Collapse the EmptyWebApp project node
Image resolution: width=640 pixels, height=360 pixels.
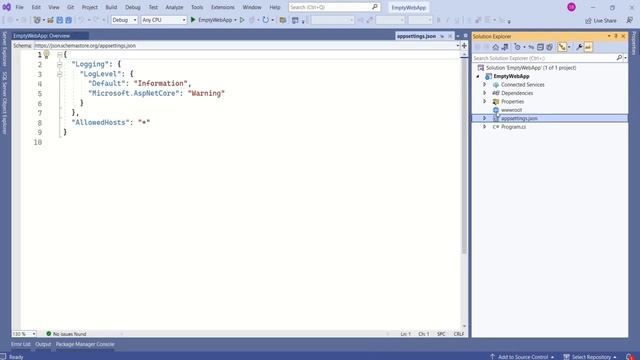pyautogui.click(x=478, y=76)
